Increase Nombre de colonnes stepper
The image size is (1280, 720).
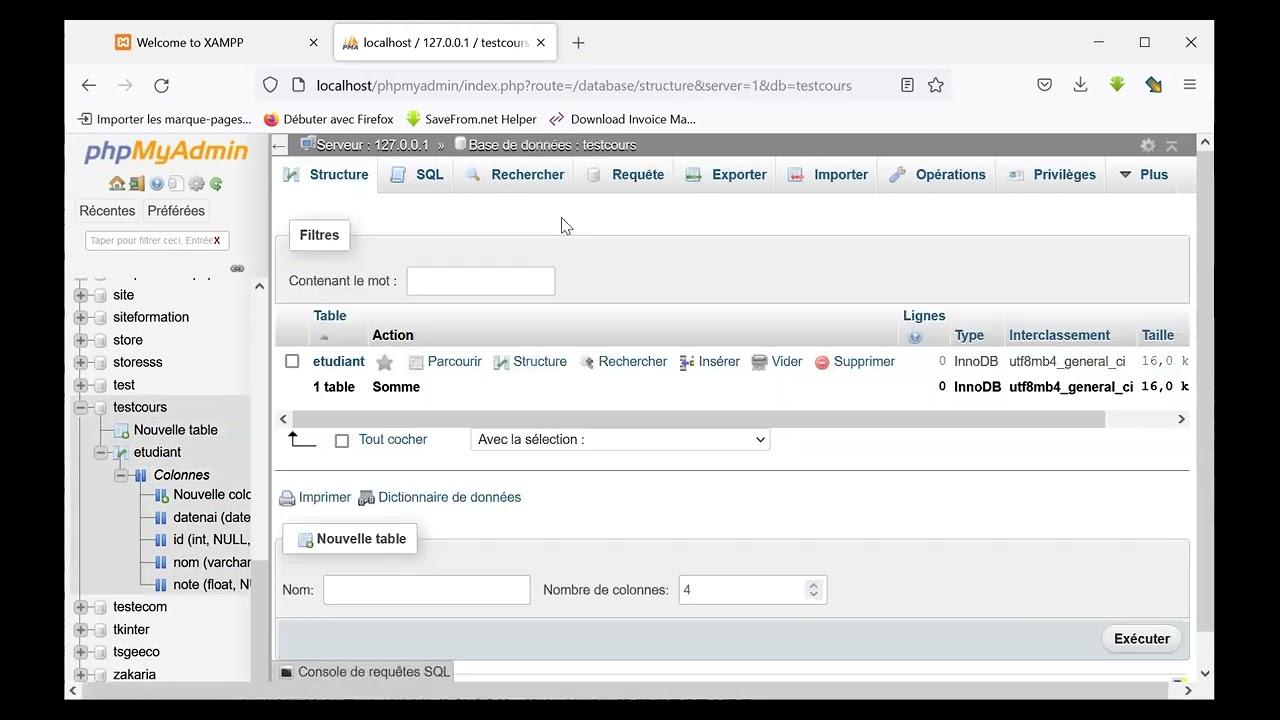point(813,585)
